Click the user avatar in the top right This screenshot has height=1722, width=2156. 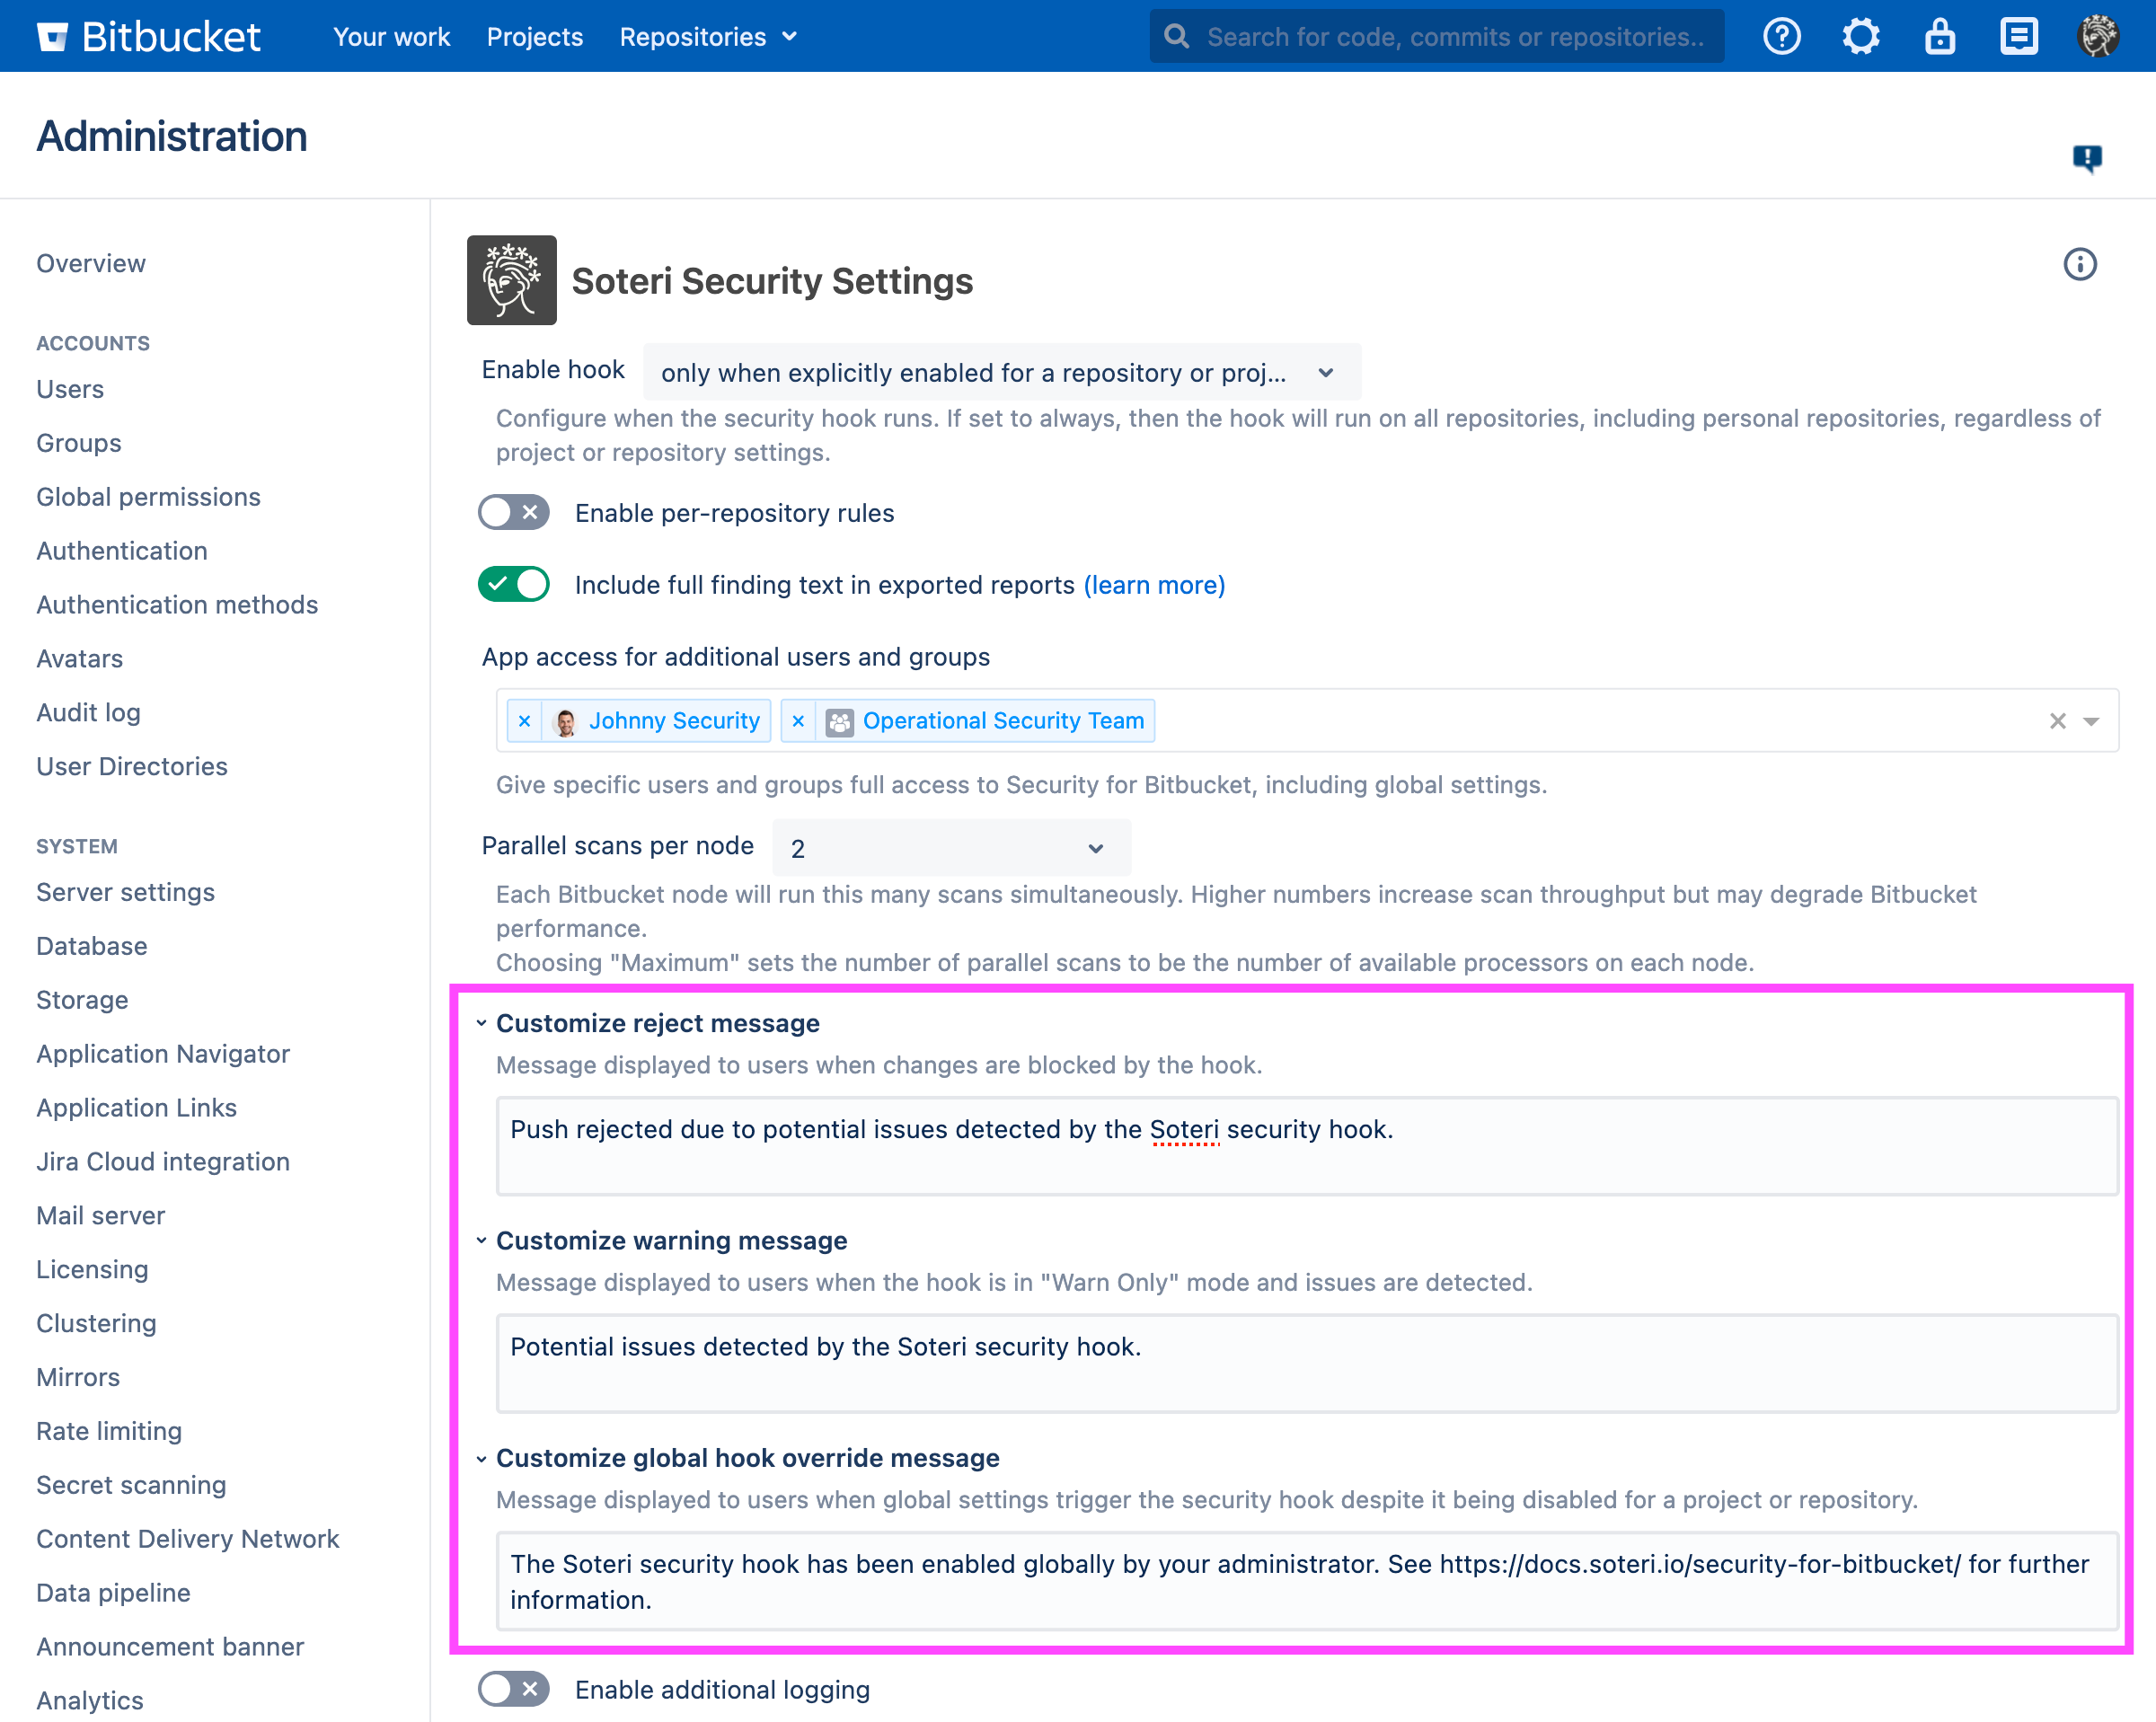pos(2098,36)
